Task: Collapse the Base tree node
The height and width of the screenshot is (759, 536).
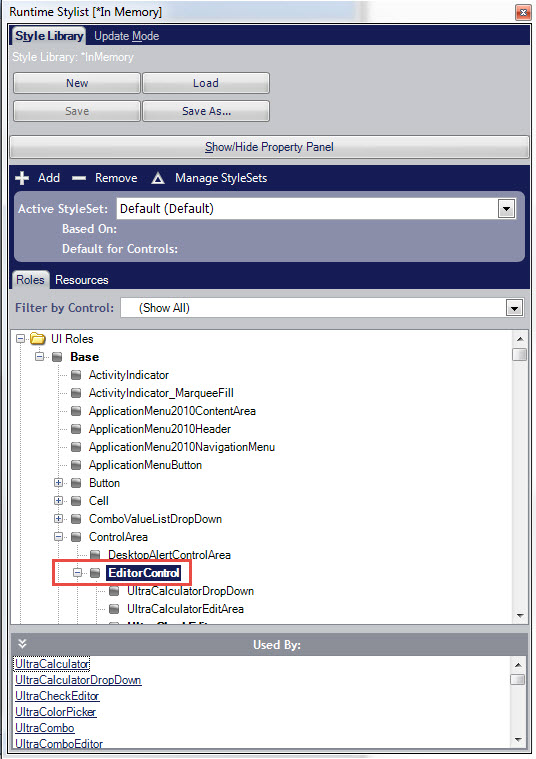Action: (x=40, y=357)
